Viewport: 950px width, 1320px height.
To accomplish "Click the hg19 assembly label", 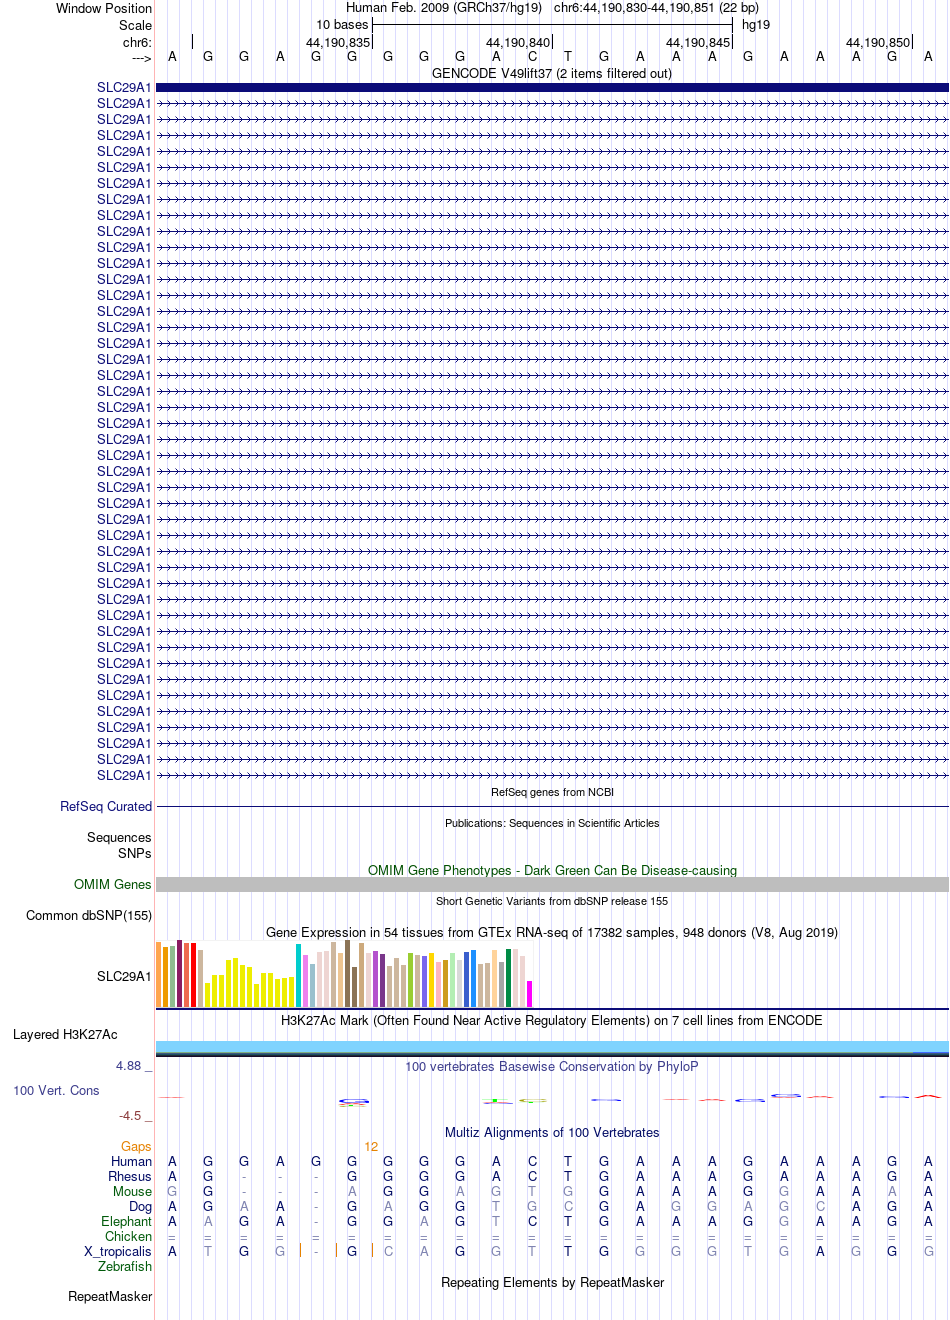I will click(756, 25).
